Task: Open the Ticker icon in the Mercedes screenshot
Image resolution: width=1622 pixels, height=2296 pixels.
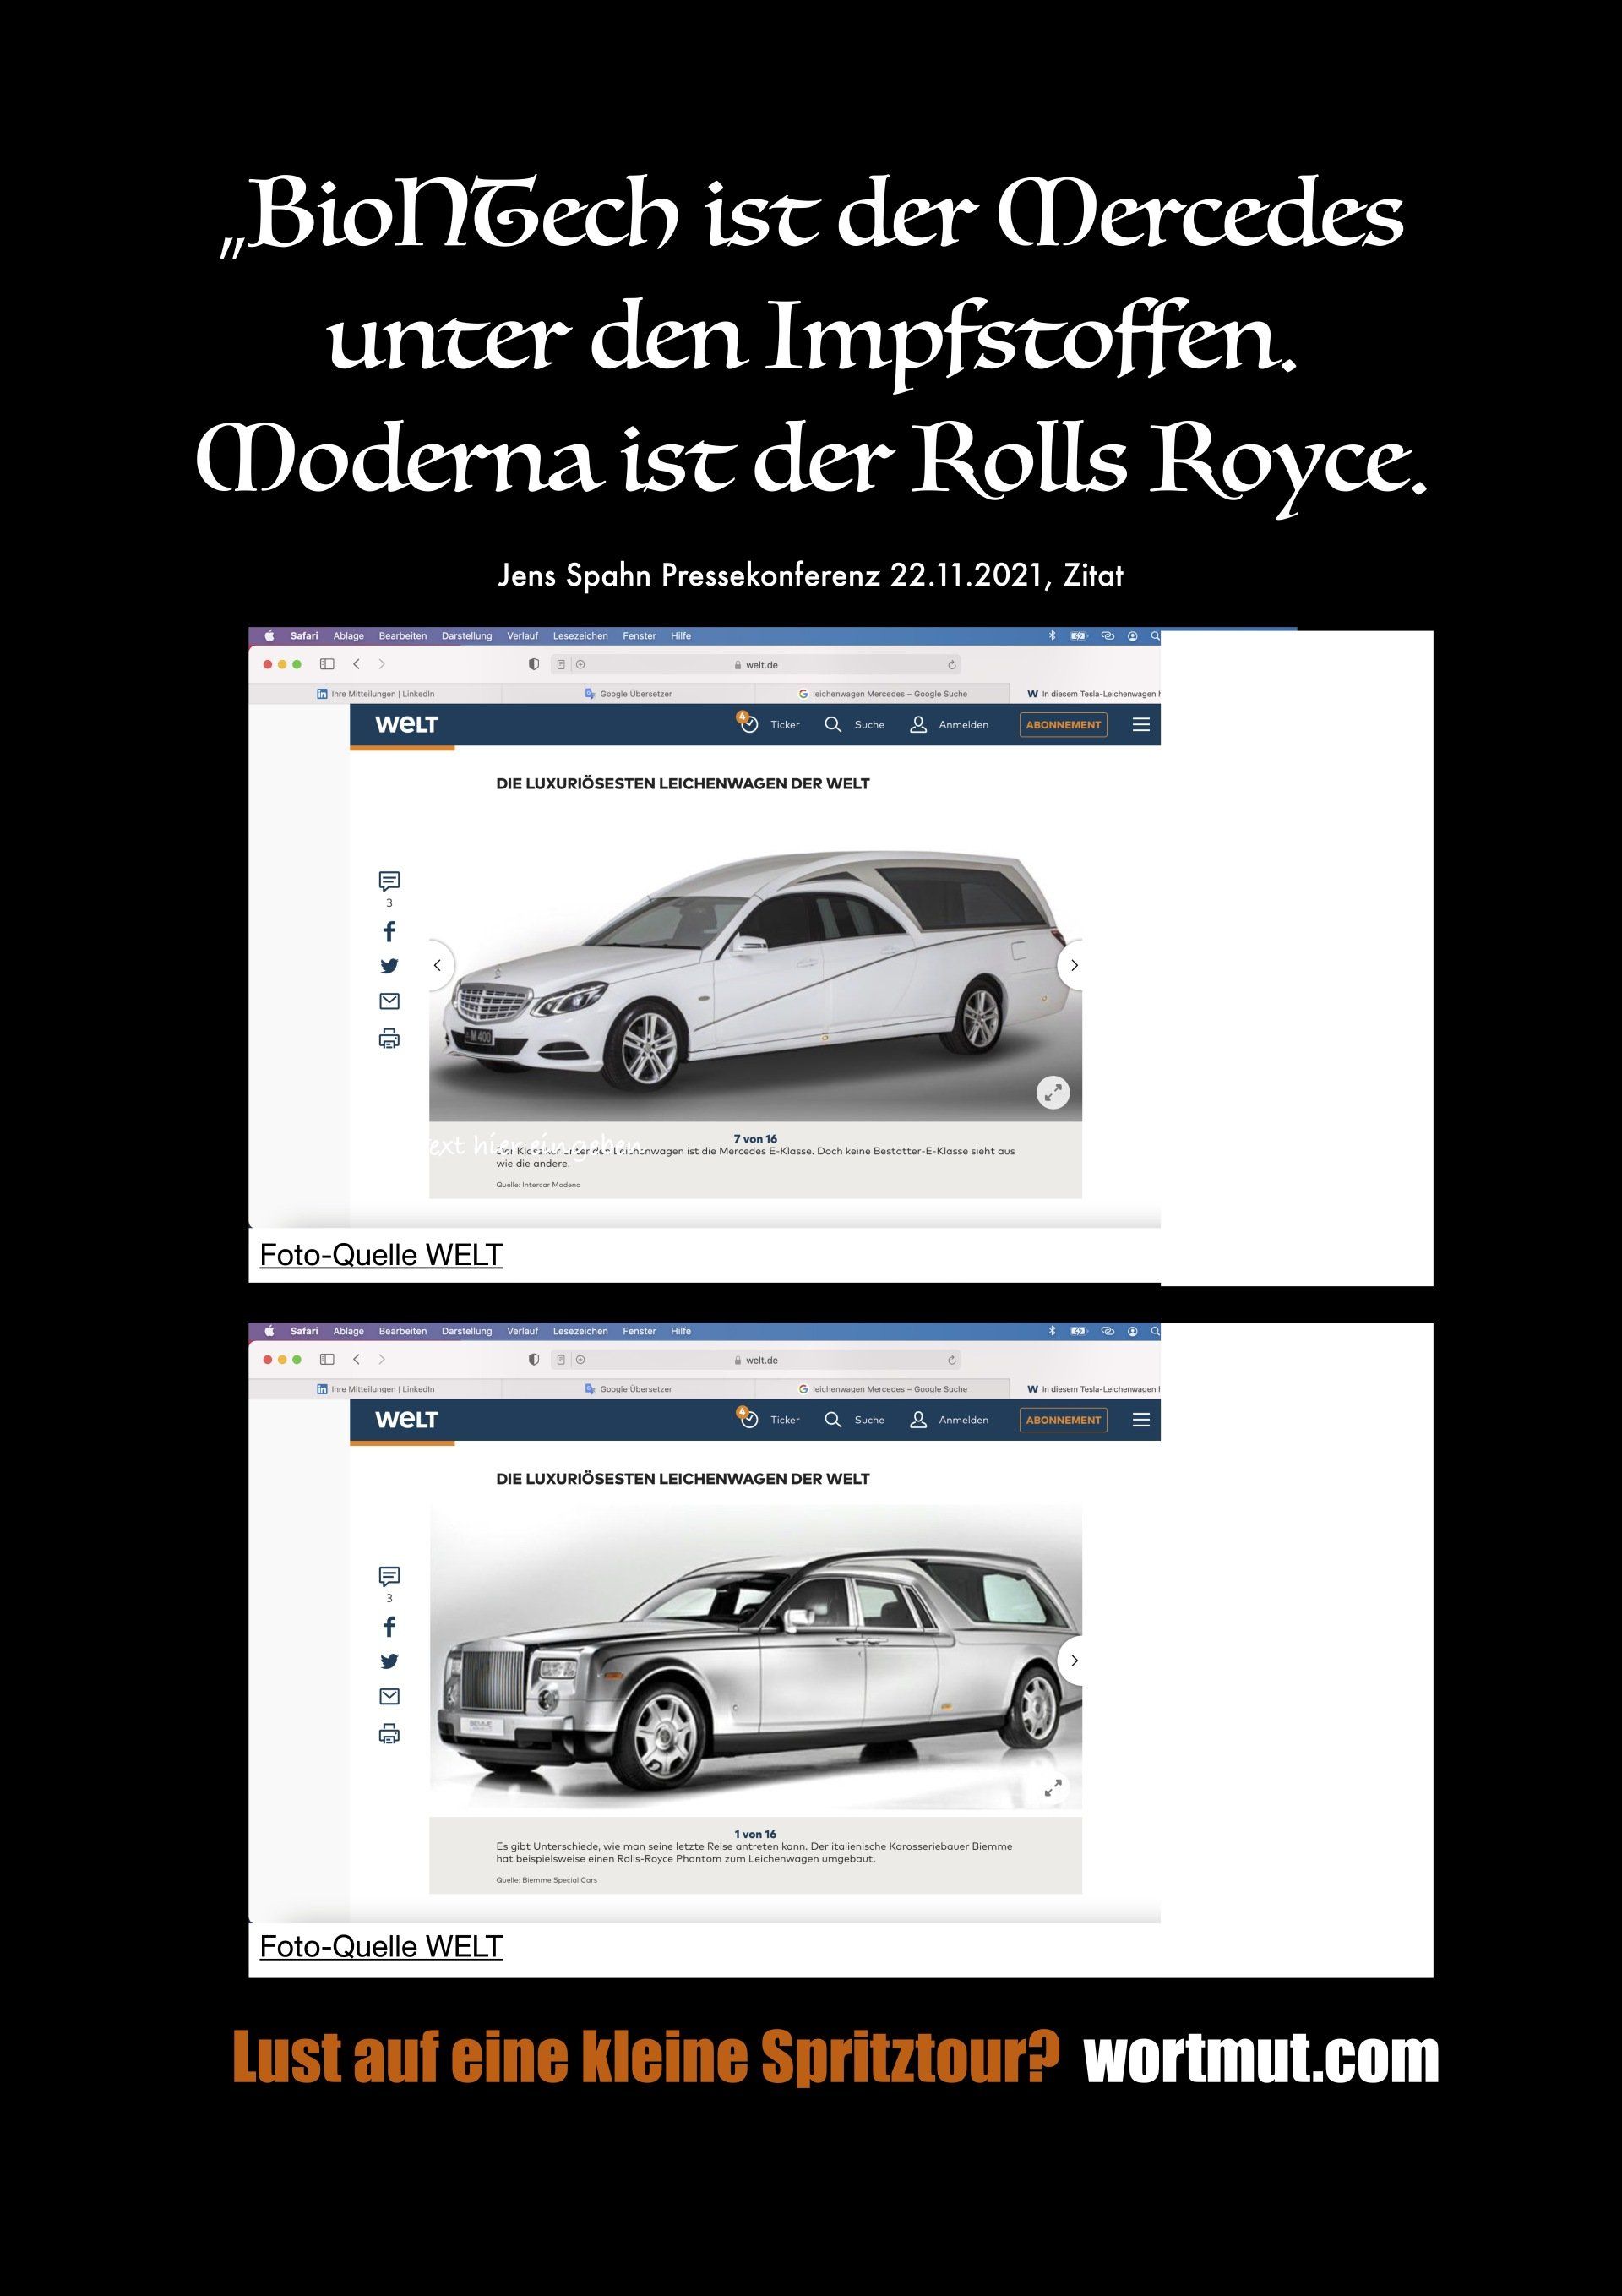Action: (x=748, y=723)
